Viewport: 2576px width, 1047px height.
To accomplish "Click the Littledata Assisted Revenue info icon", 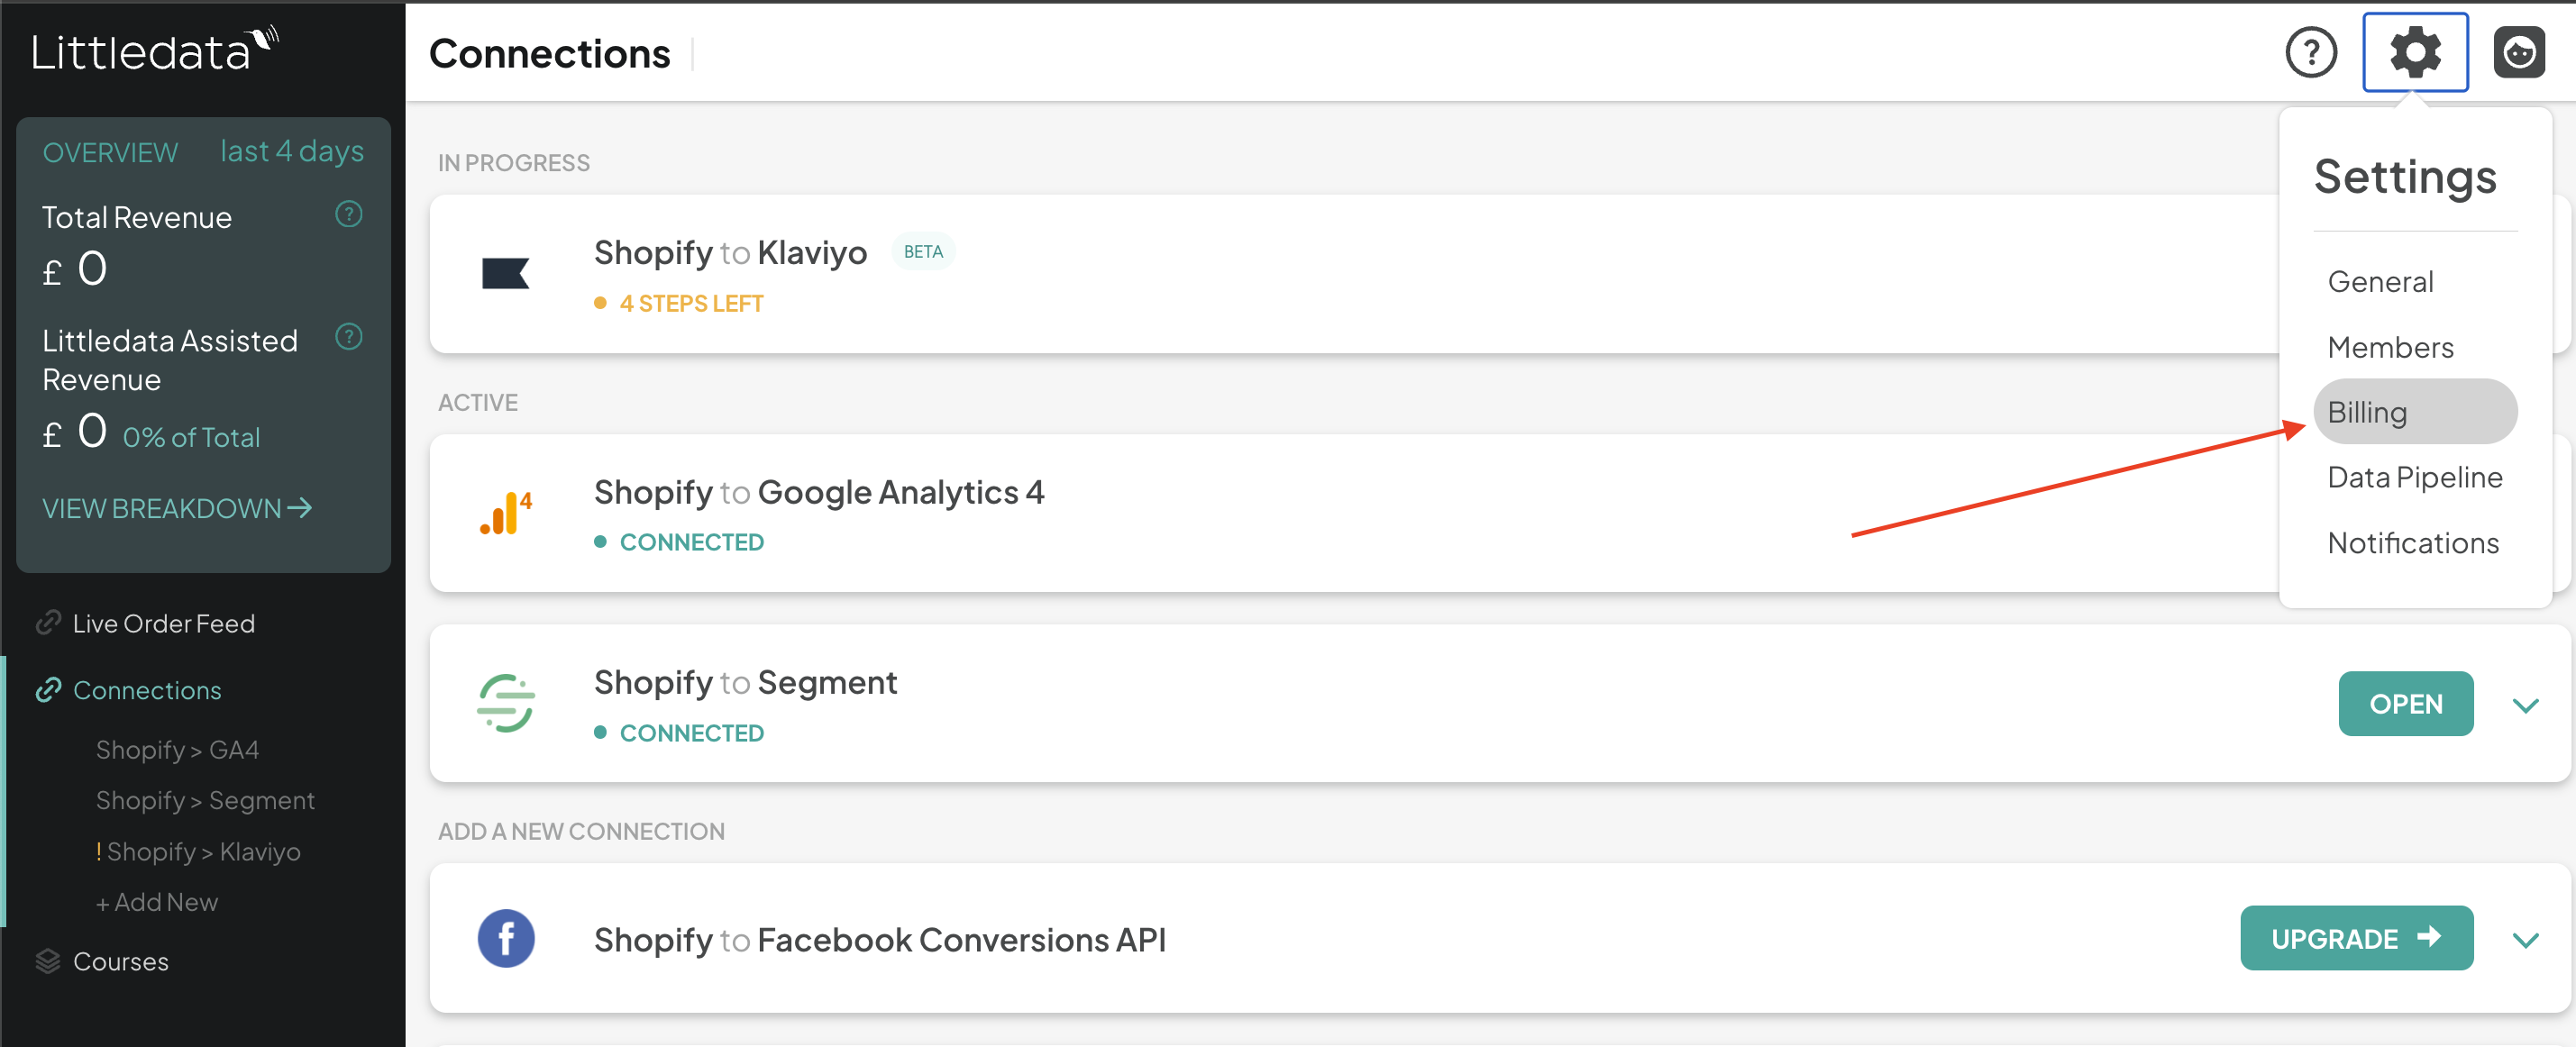I will (348, 337).
